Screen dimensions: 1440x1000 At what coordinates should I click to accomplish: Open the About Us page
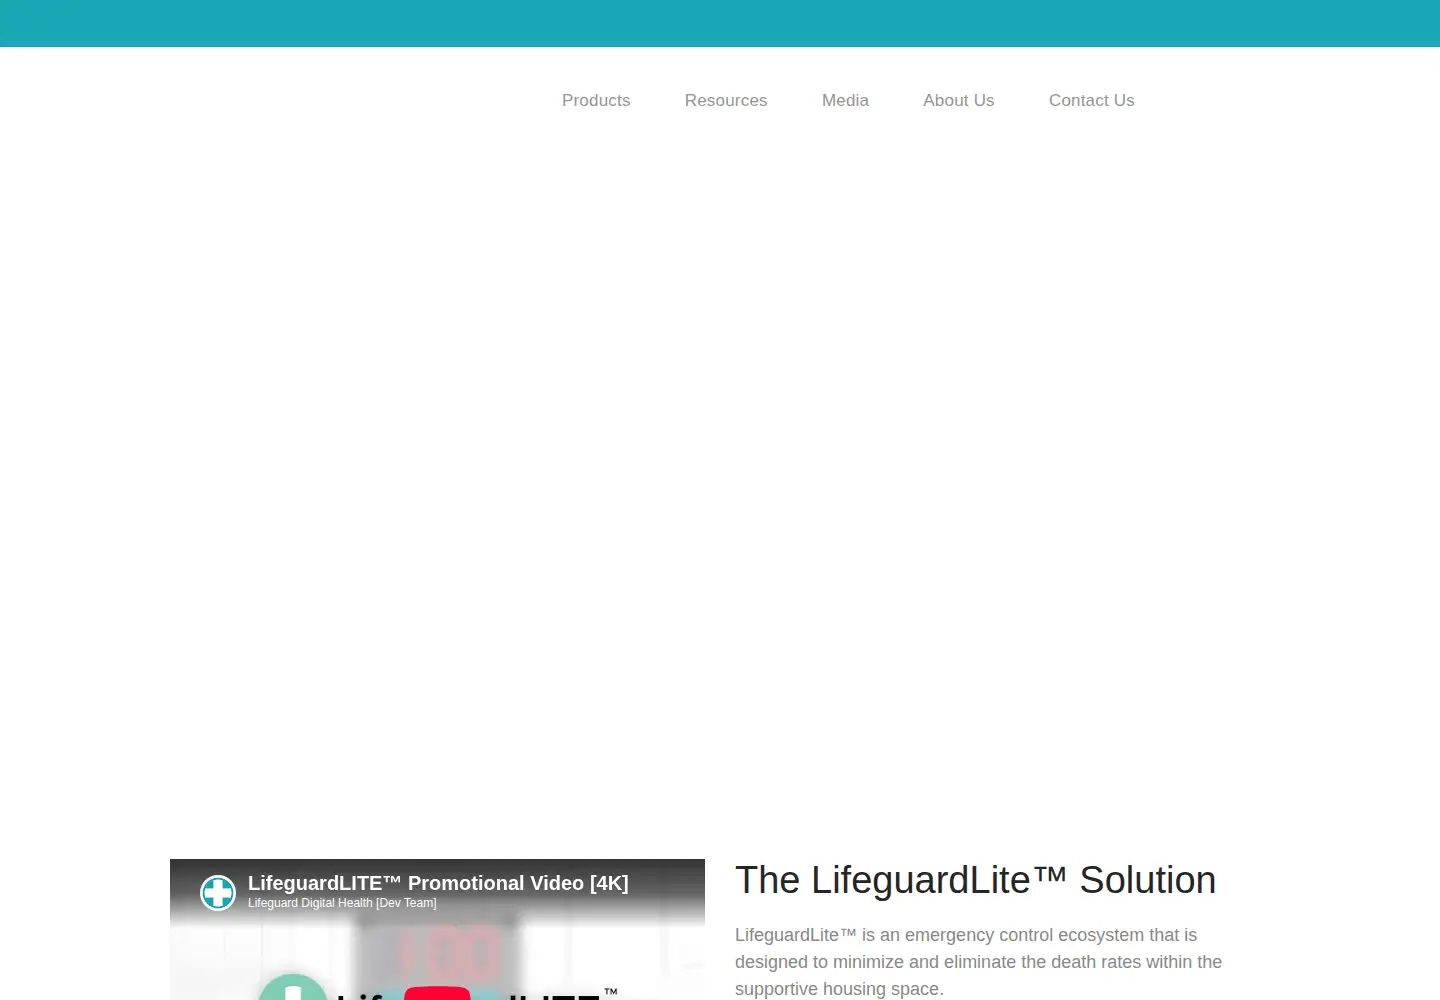(958, 100)
